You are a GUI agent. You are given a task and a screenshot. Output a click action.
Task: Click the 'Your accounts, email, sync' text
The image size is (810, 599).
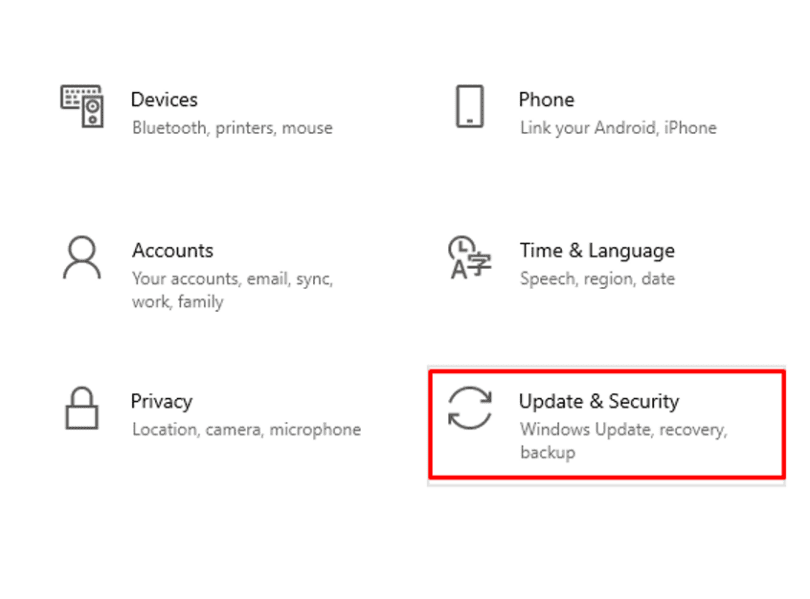(x=232, y=279)
